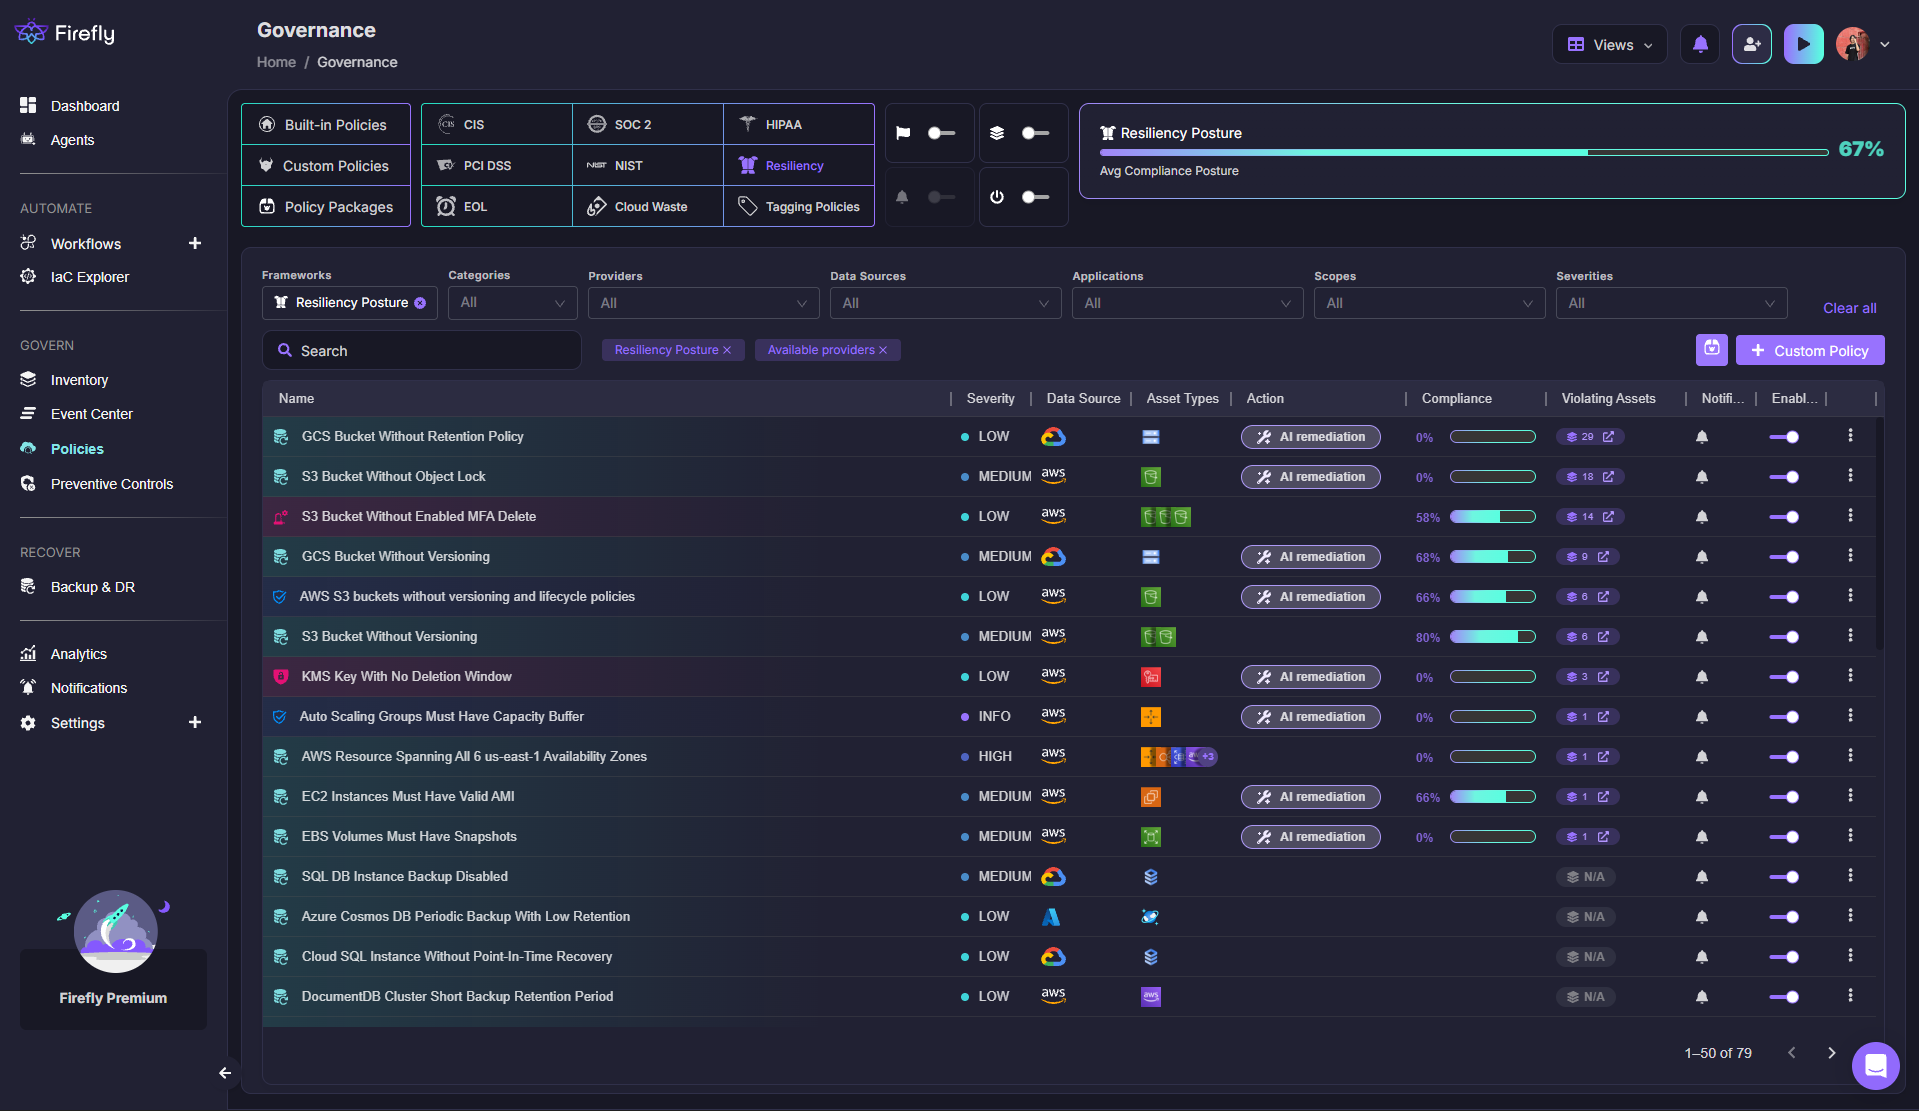The width and height of the screenshot is (1919, 1111).
Task: Clear Resiliency Posture from Frameworks field
Action: (420, 303)
